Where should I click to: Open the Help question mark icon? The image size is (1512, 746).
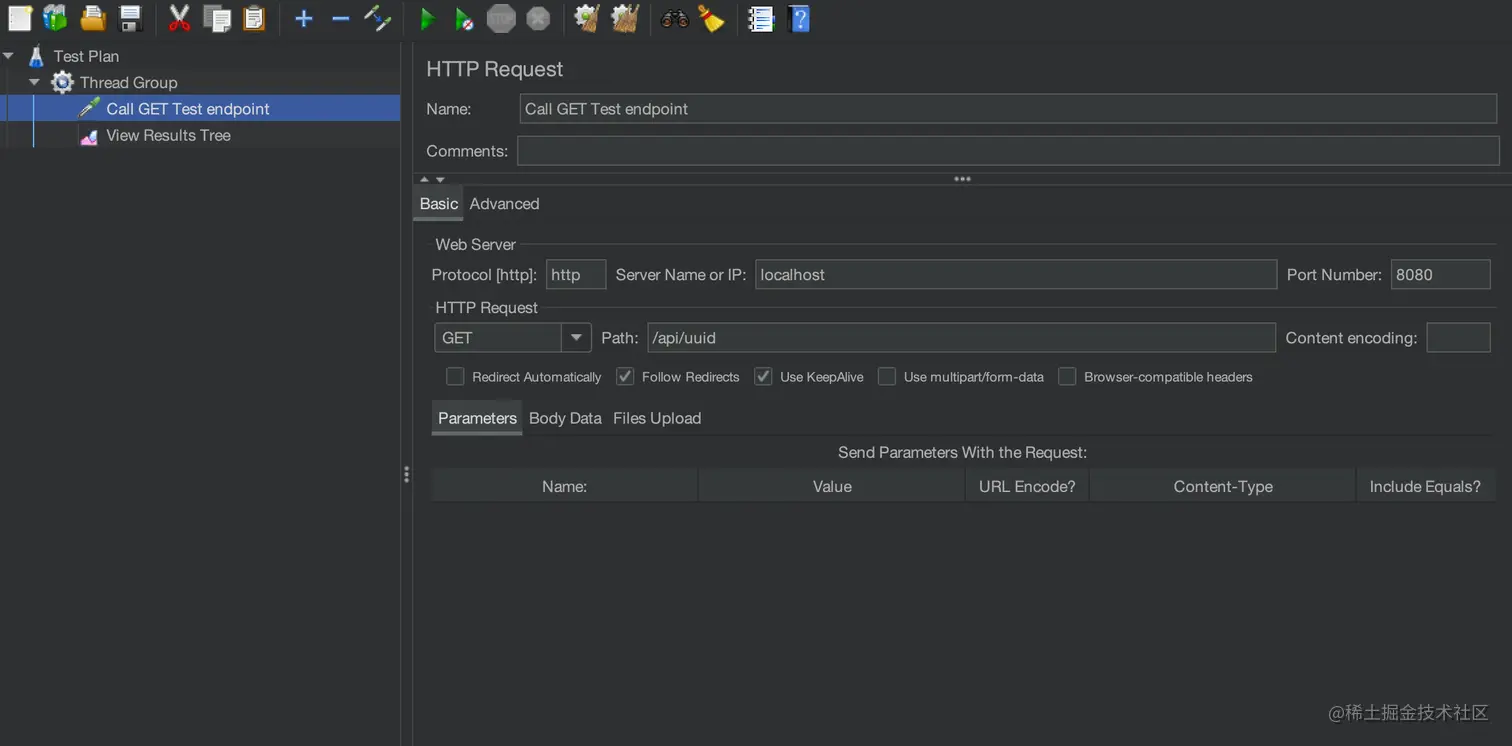click(798, 18)
